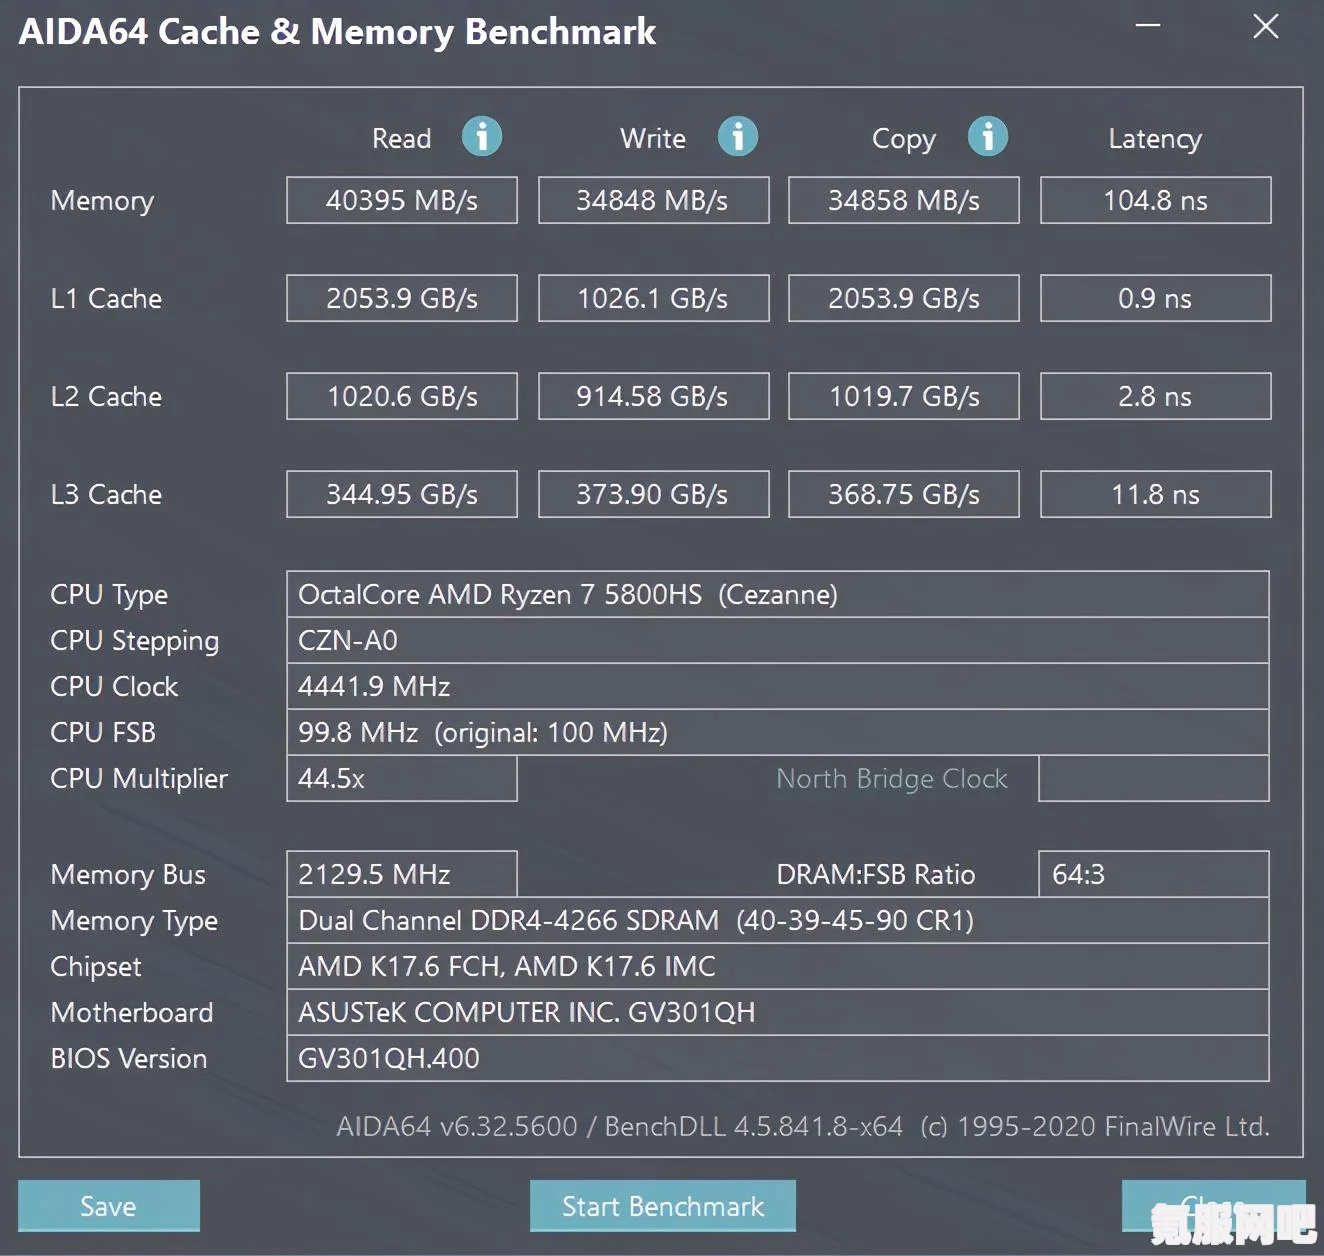The height and width of the screenshot is (1256, 1324).
Task: Click Memory Type field DDR4-4266 SDRAM
Action: pos(778,920)
